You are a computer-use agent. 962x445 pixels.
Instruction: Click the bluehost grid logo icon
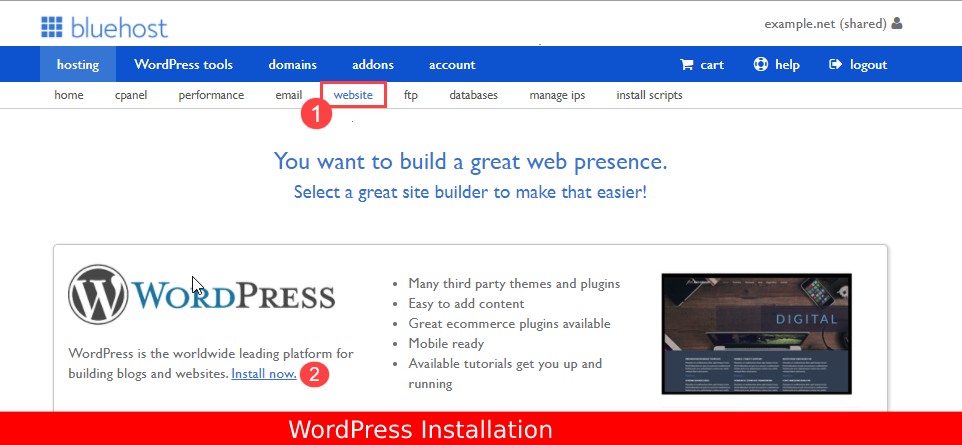pos(52,27)
